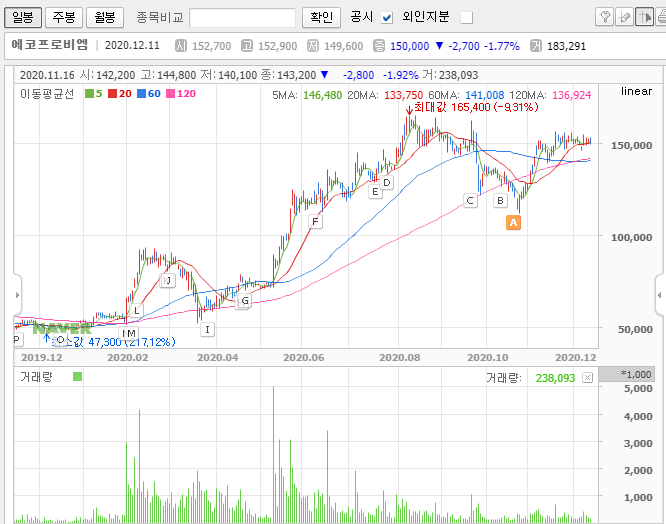Click the 종목비교 input field

pos(243,18)
